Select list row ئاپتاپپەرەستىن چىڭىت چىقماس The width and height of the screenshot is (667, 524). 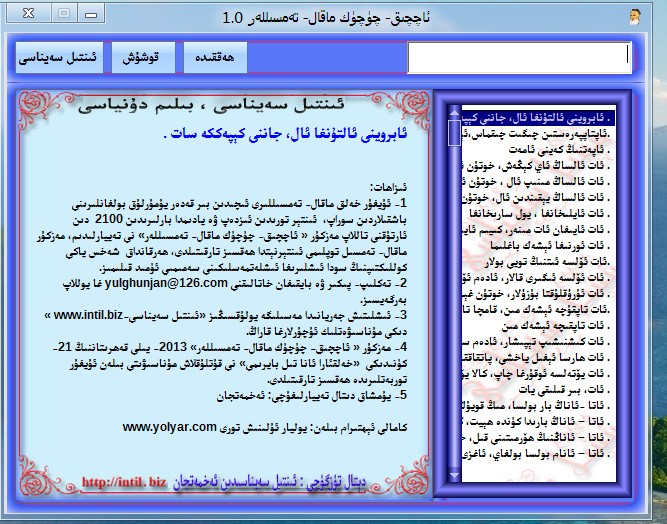click(x=539, y=134)
